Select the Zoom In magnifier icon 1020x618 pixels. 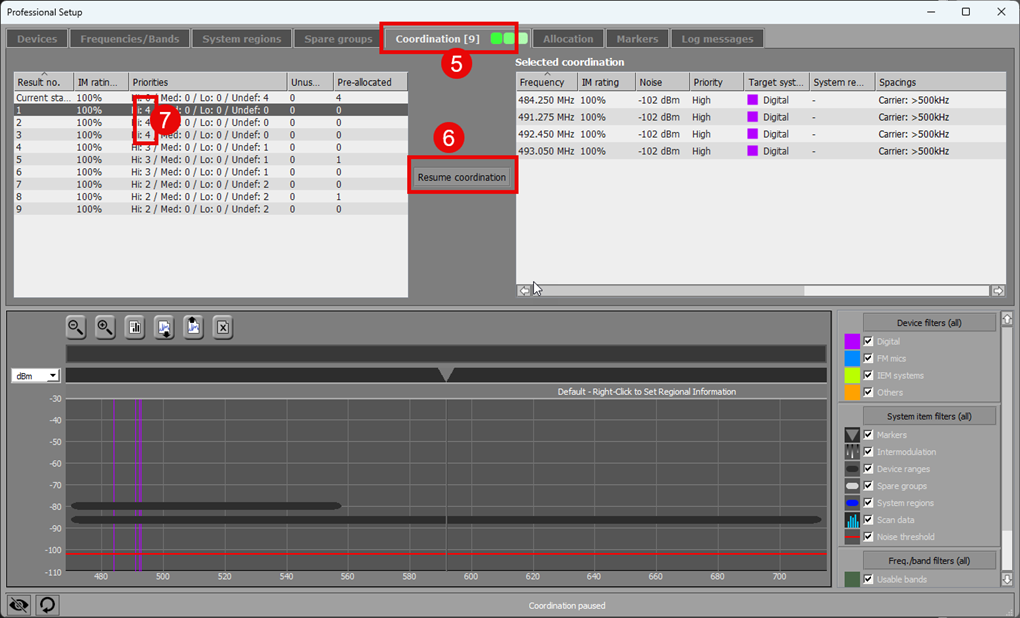pyautogui.click(x=104, y=327)
